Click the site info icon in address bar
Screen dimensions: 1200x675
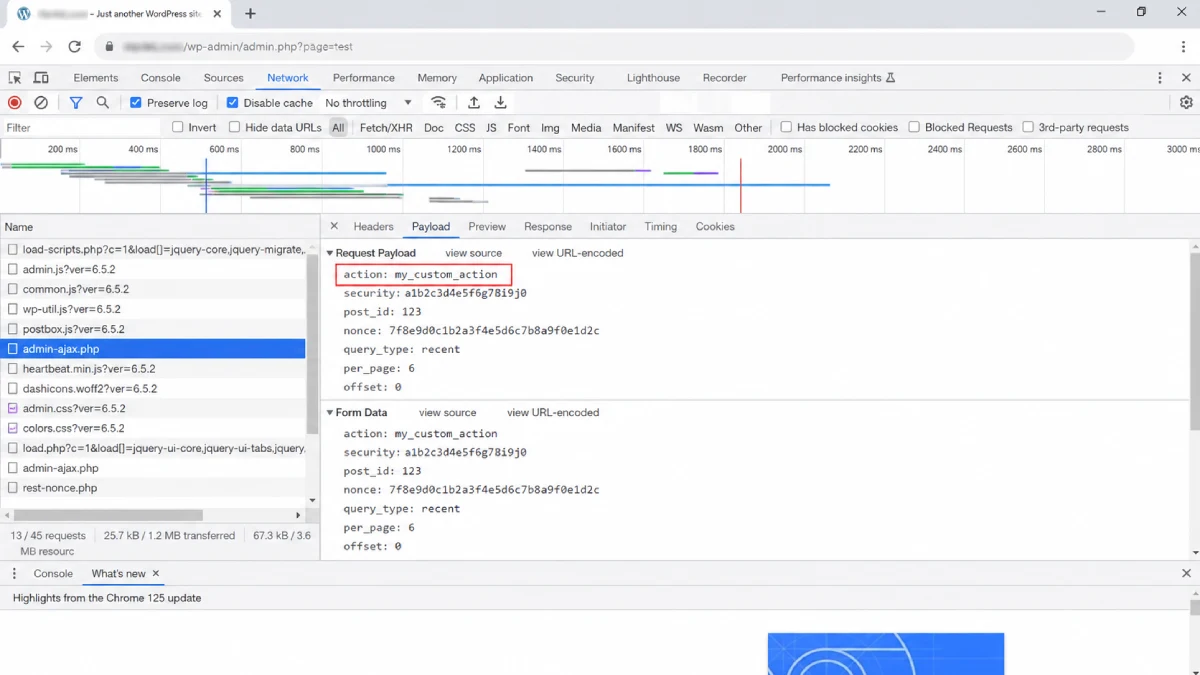[108, 46]
